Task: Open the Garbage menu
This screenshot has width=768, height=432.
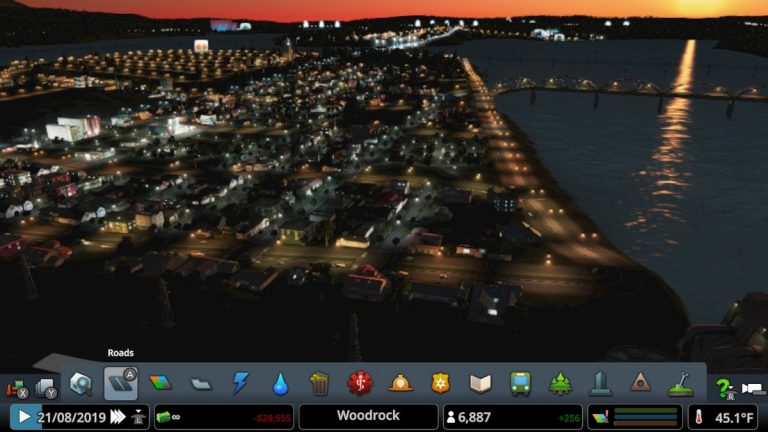Action: [x=319, y=384]
